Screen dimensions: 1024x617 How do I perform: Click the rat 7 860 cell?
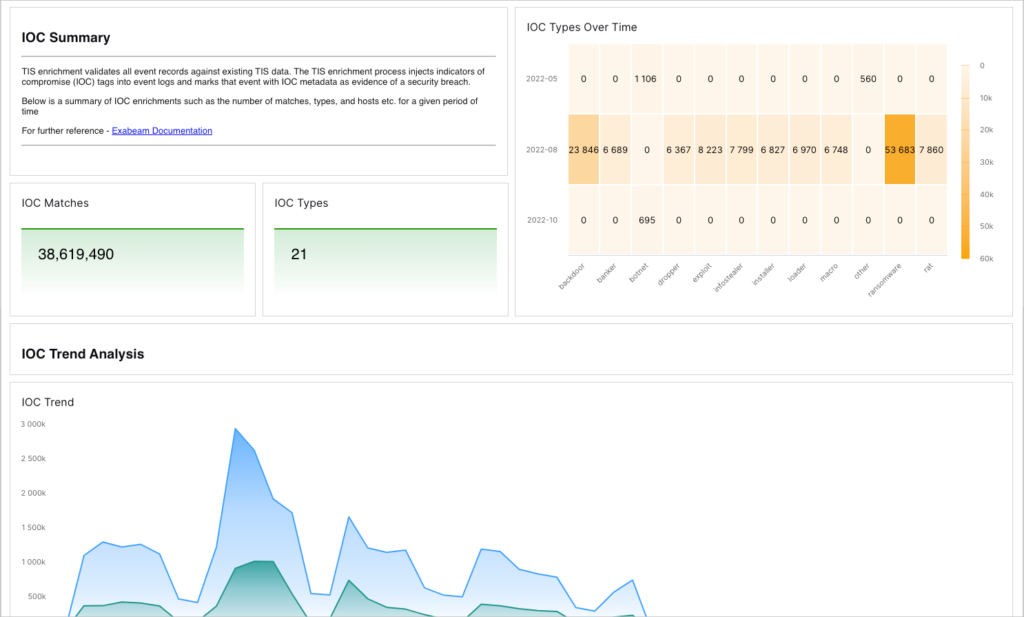coord(931,150)
